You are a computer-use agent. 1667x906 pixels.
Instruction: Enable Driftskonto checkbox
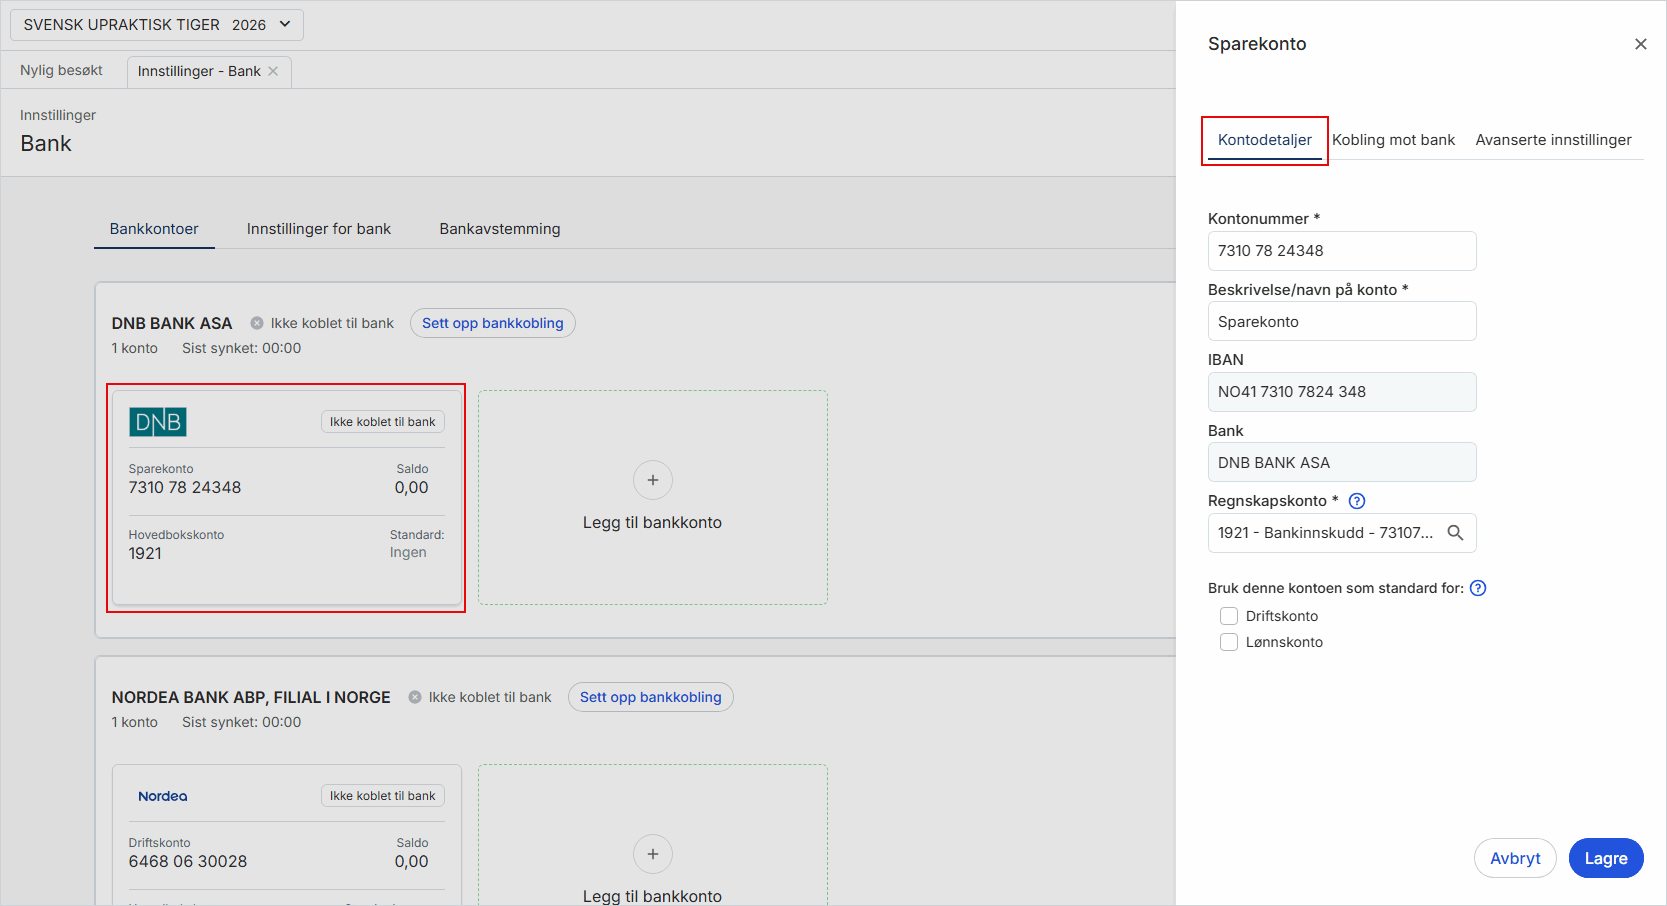(x=1229, y=616)
